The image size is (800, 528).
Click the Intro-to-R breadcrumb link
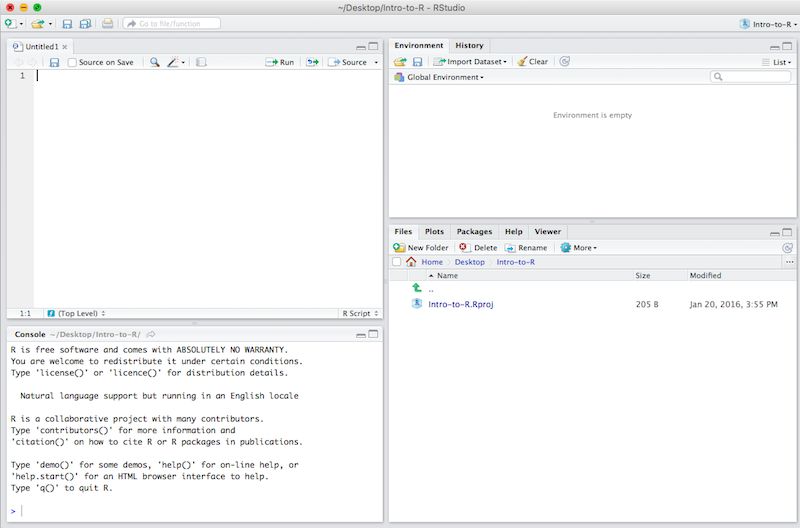(x=516, y=262)
